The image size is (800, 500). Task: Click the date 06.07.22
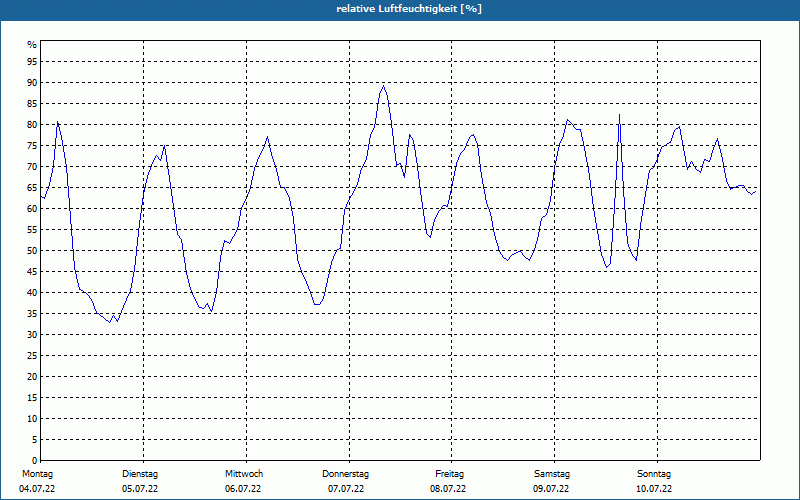tap(243, 489)
